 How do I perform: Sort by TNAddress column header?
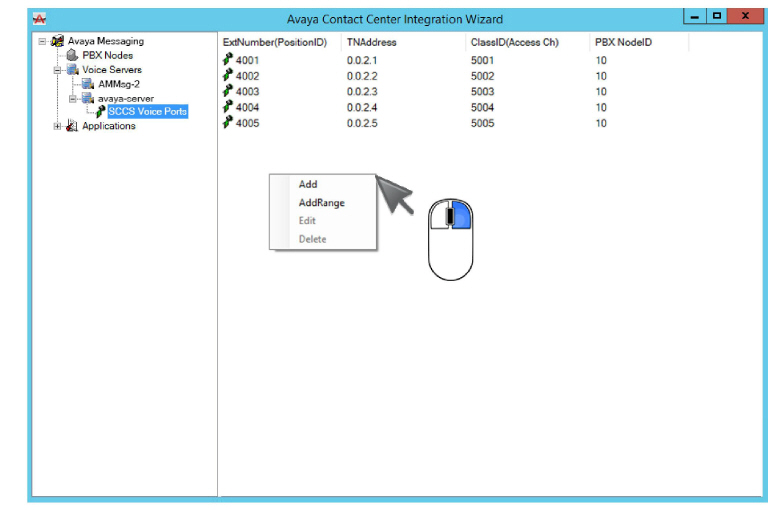[372, 43]
